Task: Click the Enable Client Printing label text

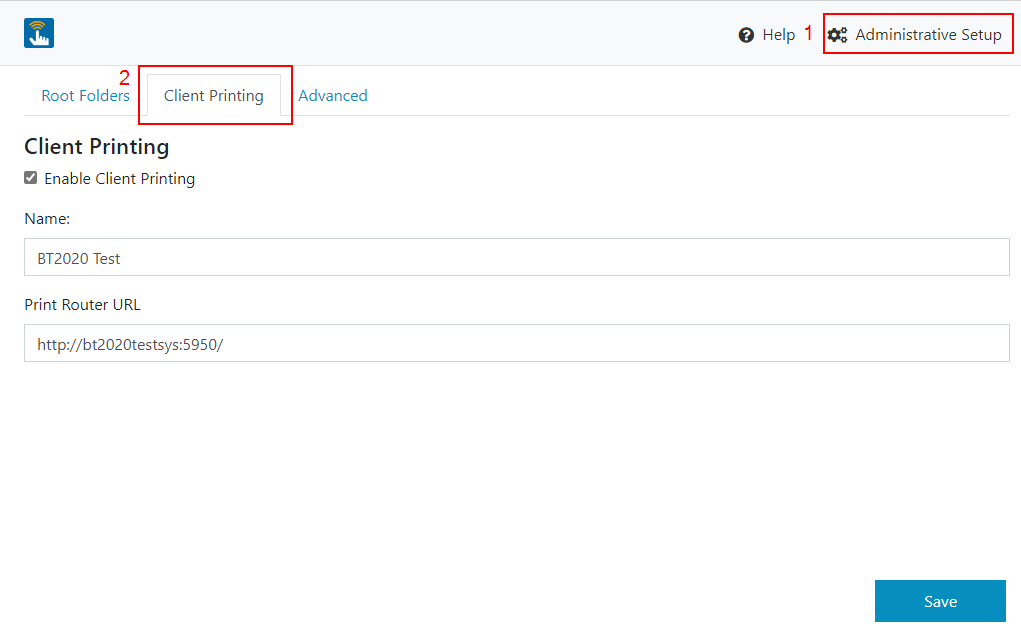Action: [x=120, y=178]
